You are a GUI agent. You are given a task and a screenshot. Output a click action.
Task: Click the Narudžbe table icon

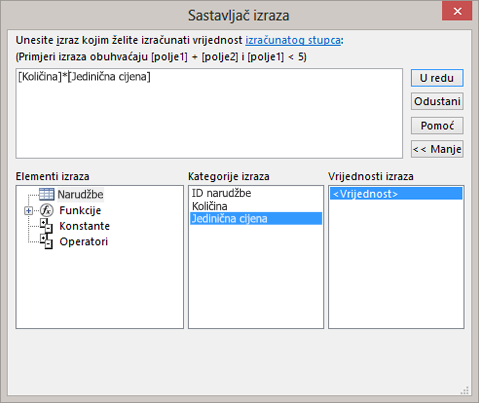pyautogui.click(x=46, y=194)
